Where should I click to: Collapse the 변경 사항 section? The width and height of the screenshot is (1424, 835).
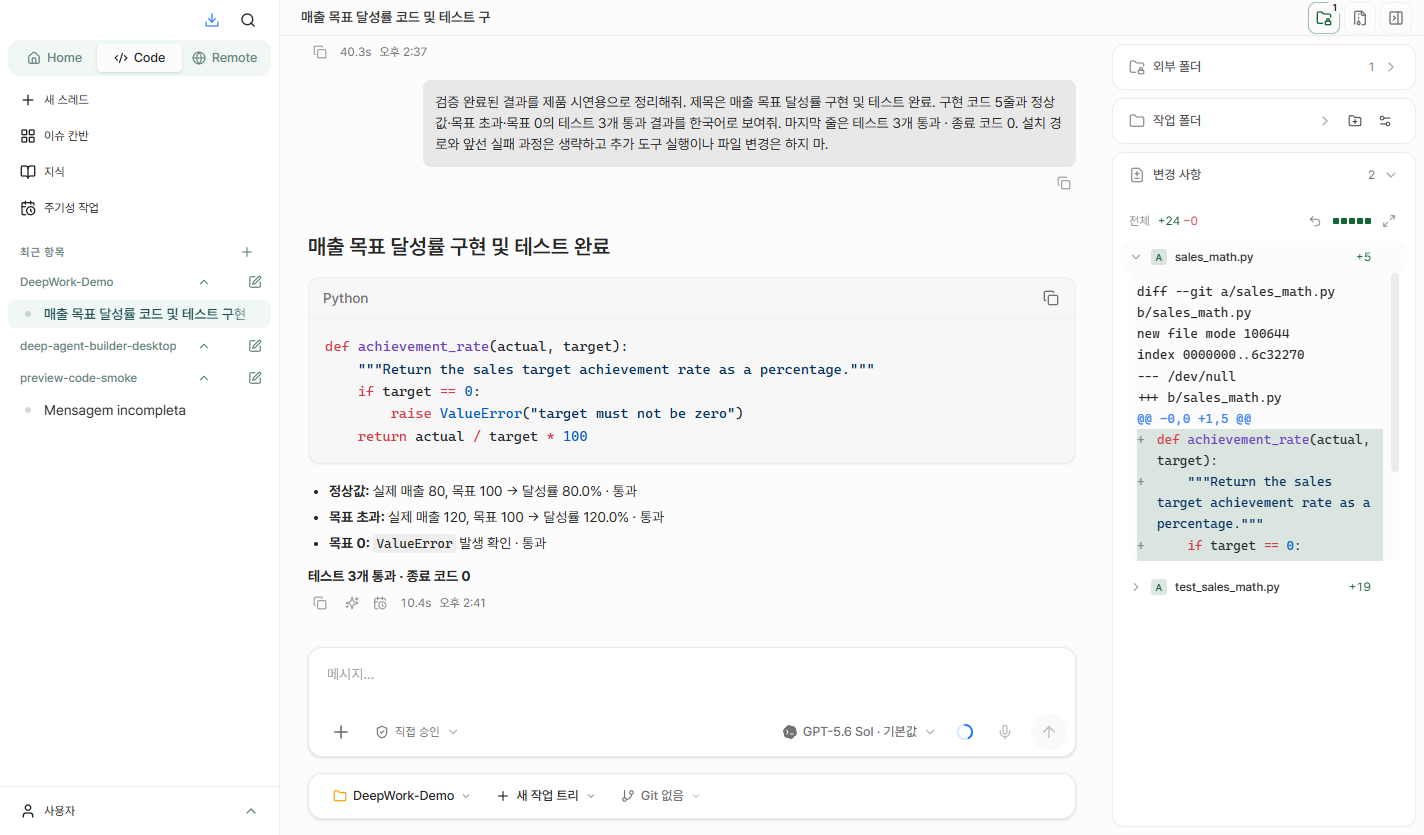coord(1391,175)
